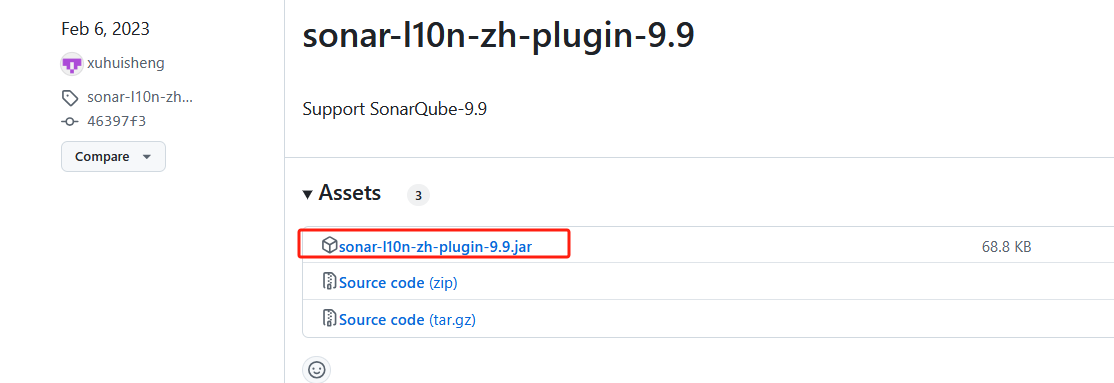Open the xuhuisheng user profile link

point(126,63)
